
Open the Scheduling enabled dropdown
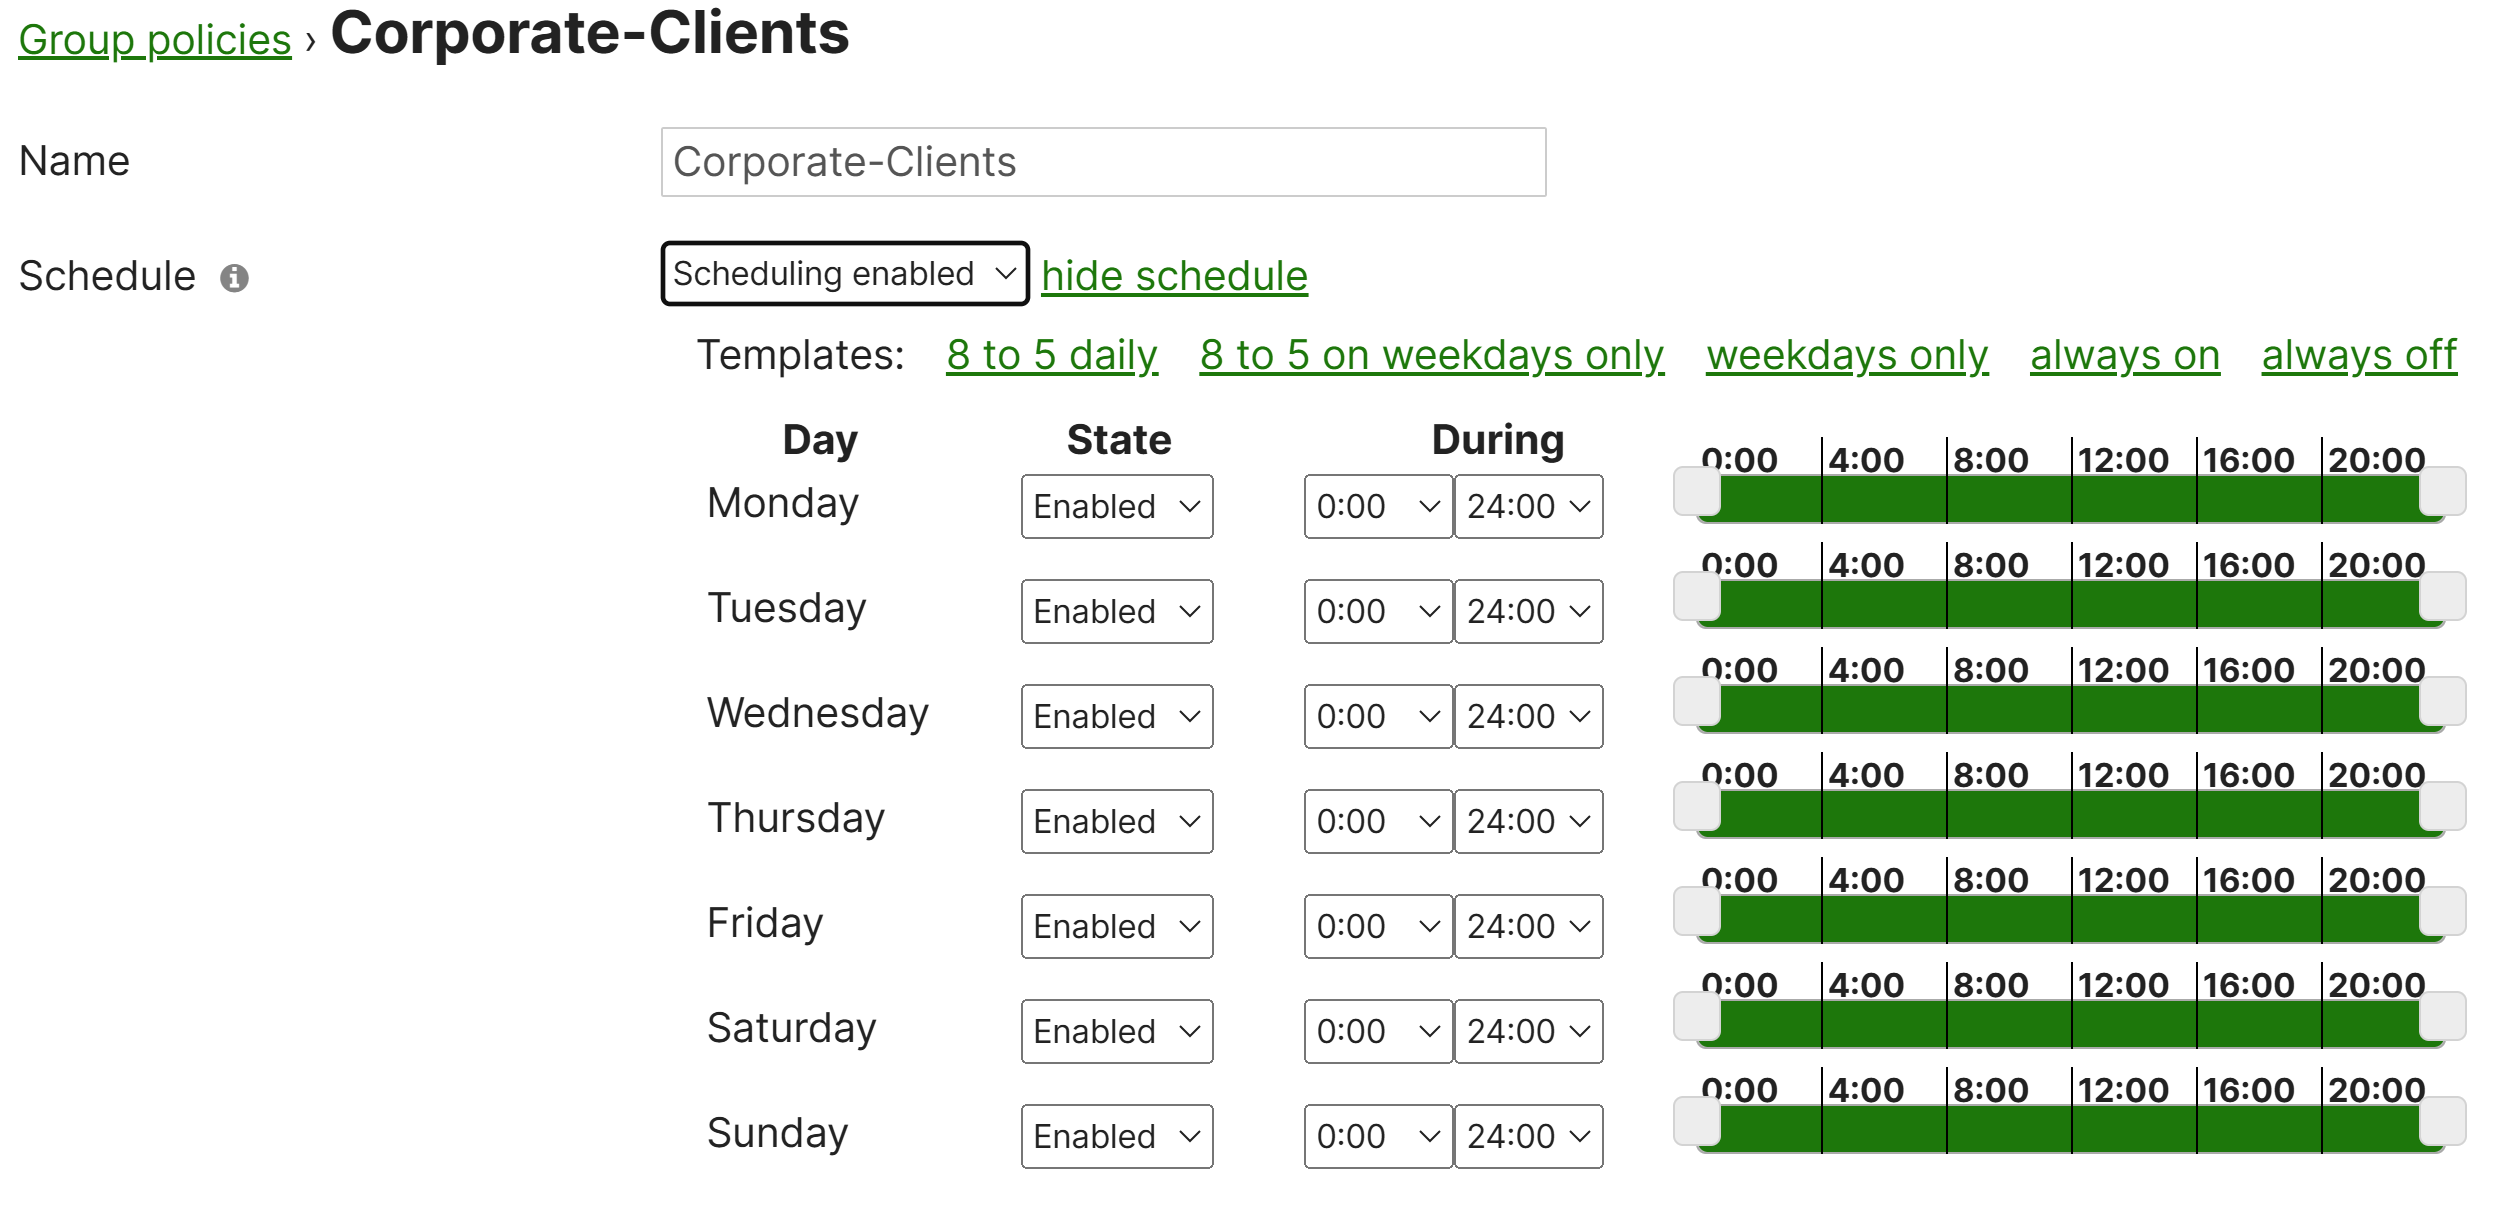tap(845, 273)
